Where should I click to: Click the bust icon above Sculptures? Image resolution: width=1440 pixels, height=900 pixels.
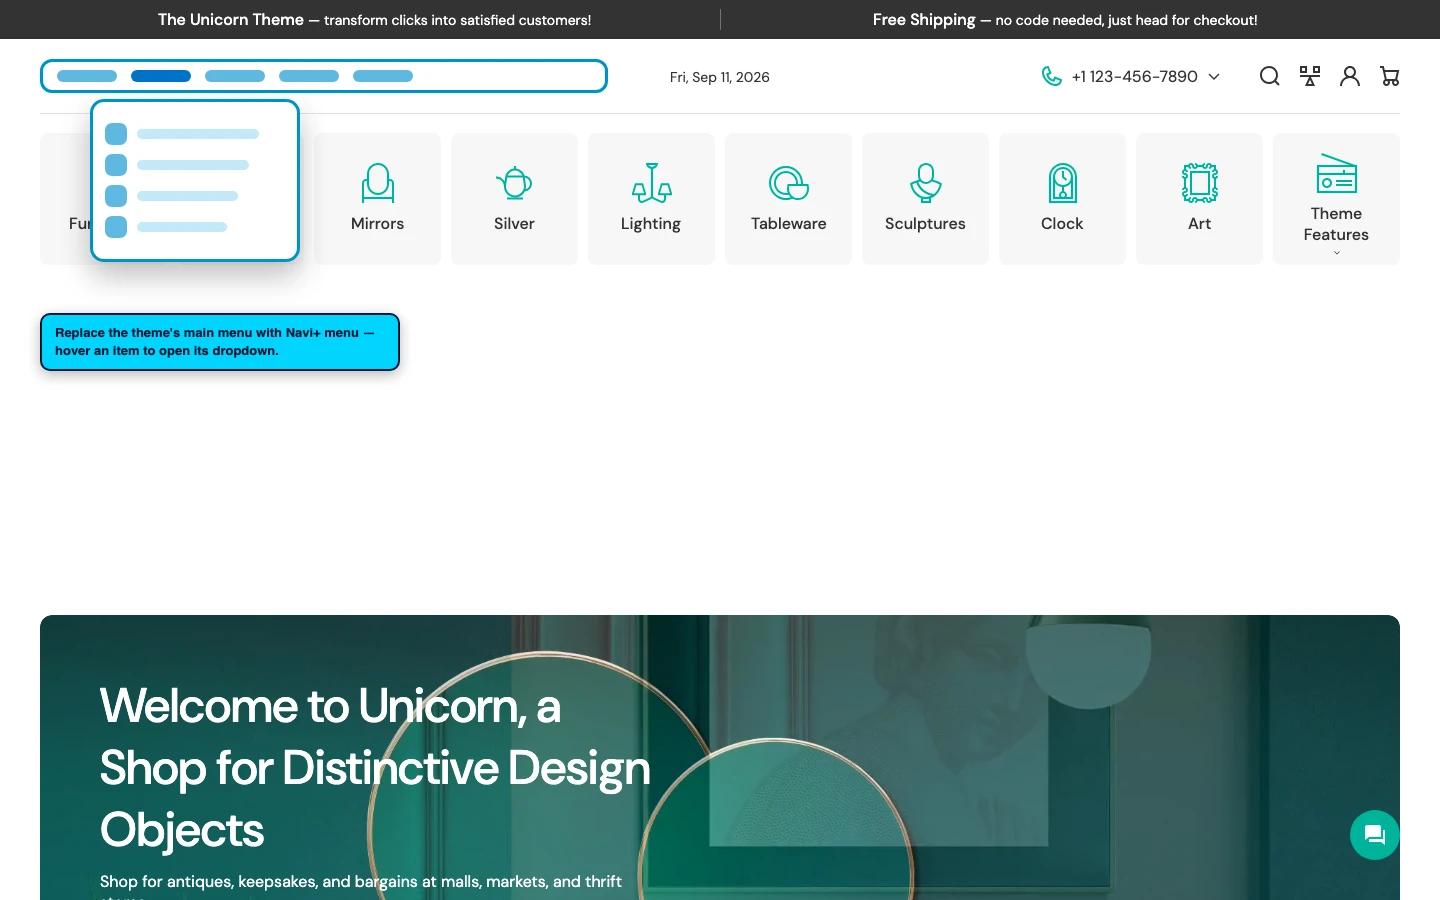pyautogui.click(x=925, y=183)
